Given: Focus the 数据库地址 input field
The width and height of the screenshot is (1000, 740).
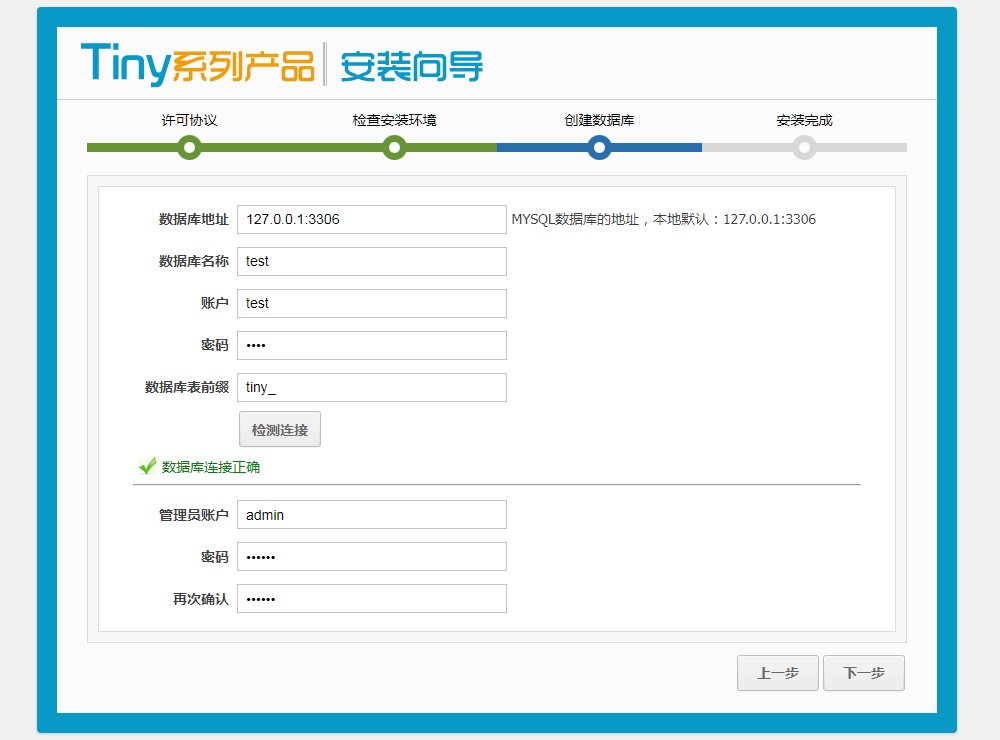Looking at the screenshot, I should click(x=372, y=219).
